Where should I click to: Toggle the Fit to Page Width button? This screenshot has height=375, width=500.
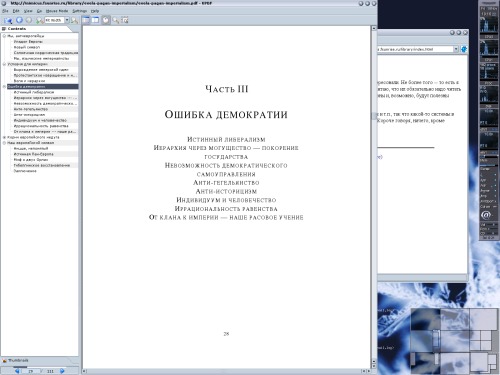[x=86, y=20]
